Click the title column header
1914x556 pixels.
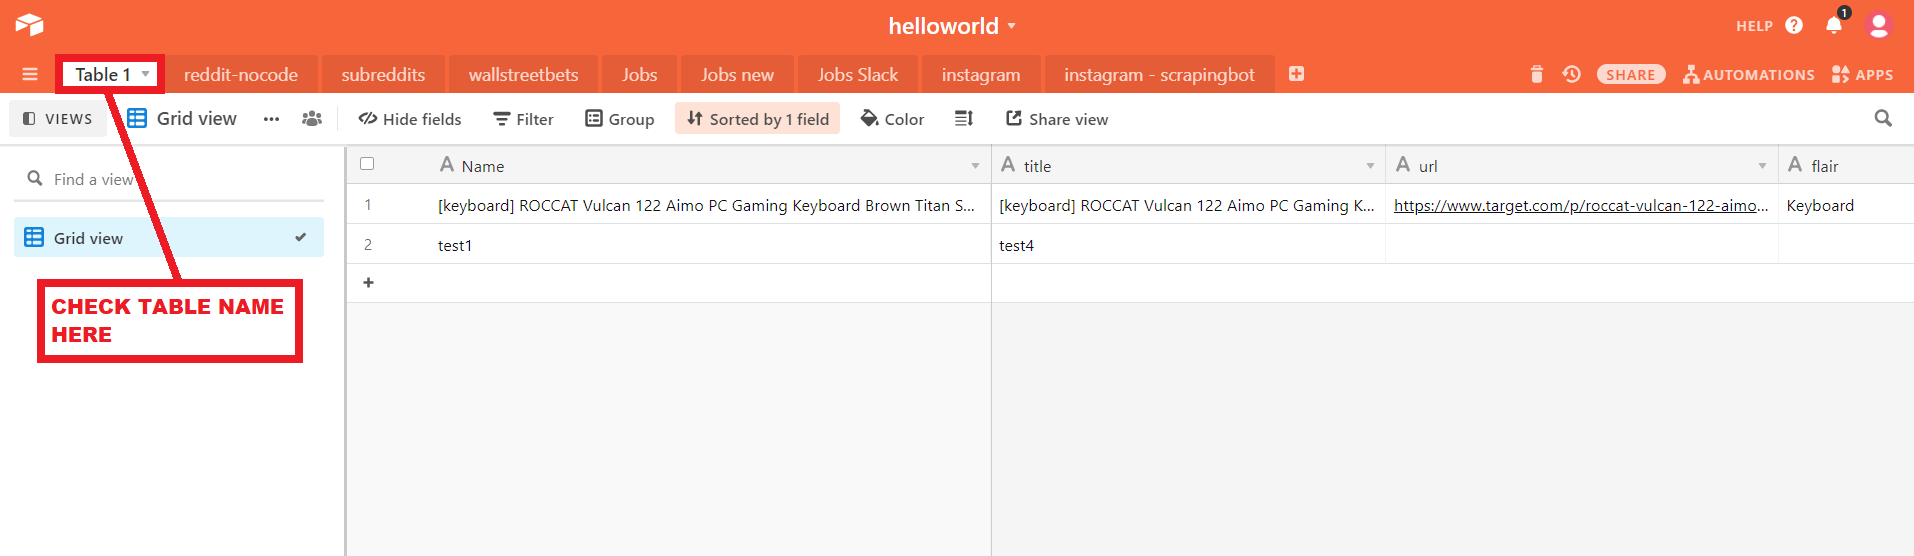[x=1188, y=165]
